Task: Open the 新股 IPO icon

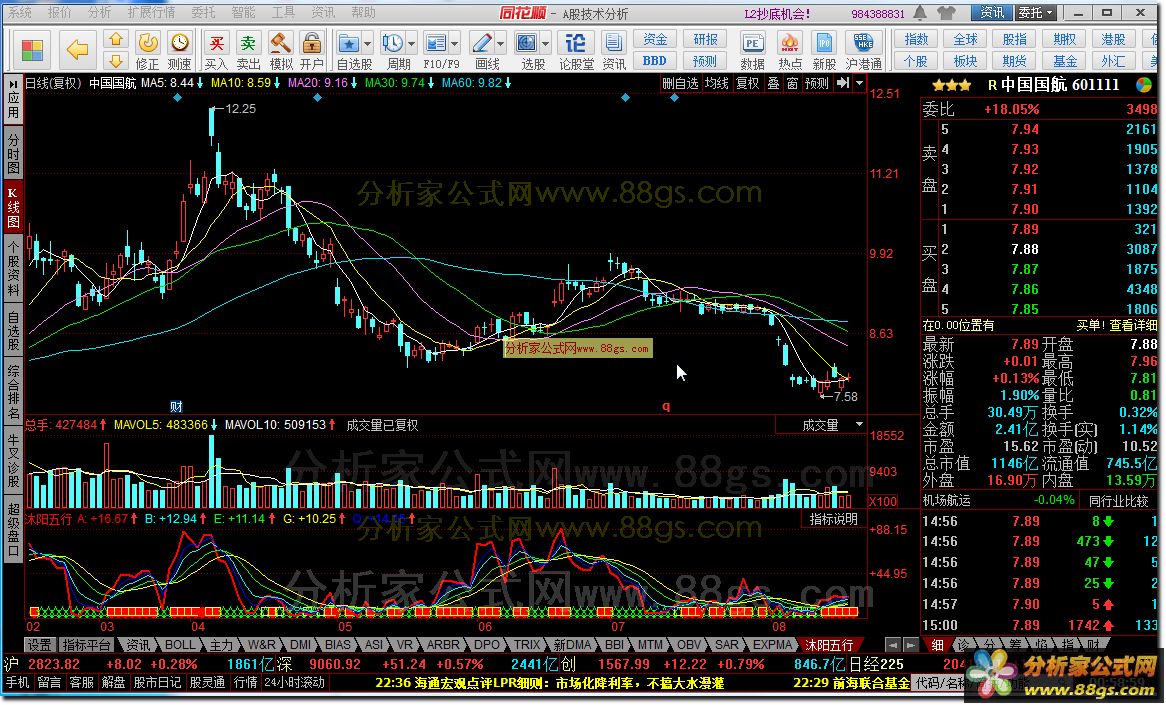Action: [x=824, y=51]
